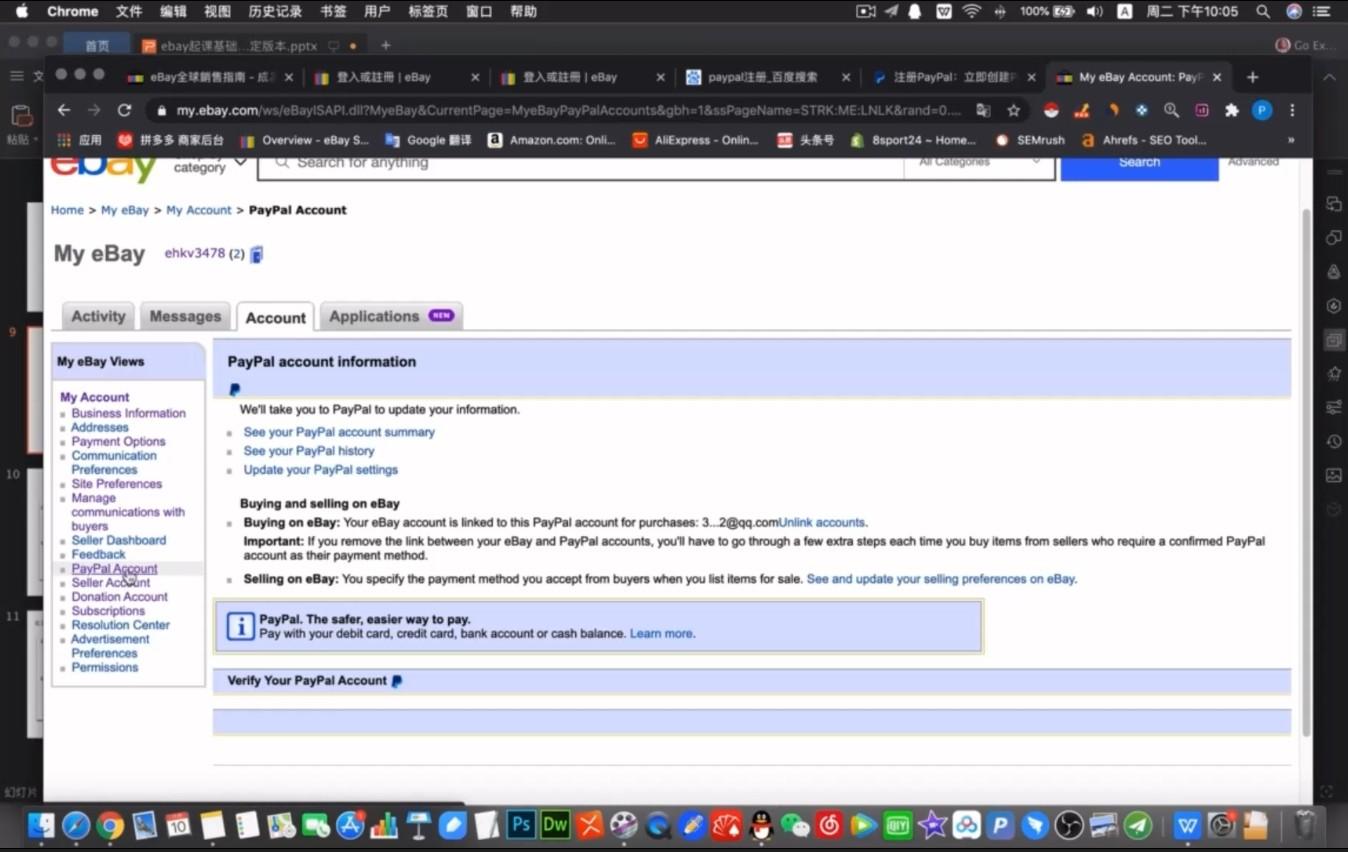This screenshot has width=1348, height=852.
Task: Select Seller Dashboard in the sidebar
Action: pyautogui.click(x=119, y=540)
